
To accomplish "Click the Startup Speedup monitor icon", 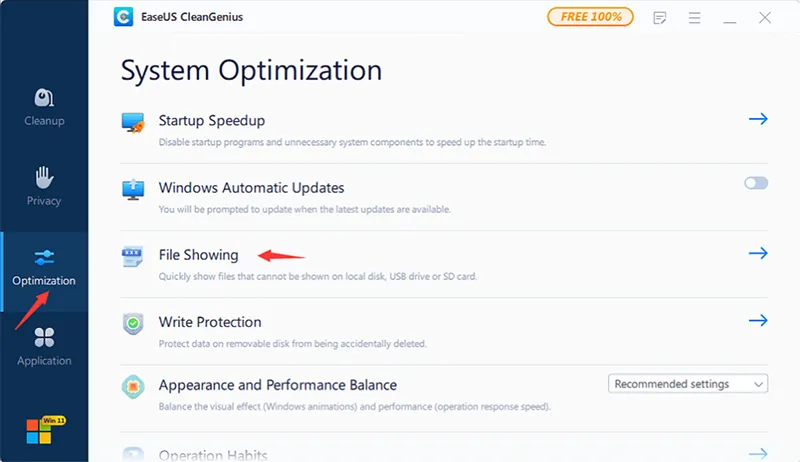I will [133, 123].
